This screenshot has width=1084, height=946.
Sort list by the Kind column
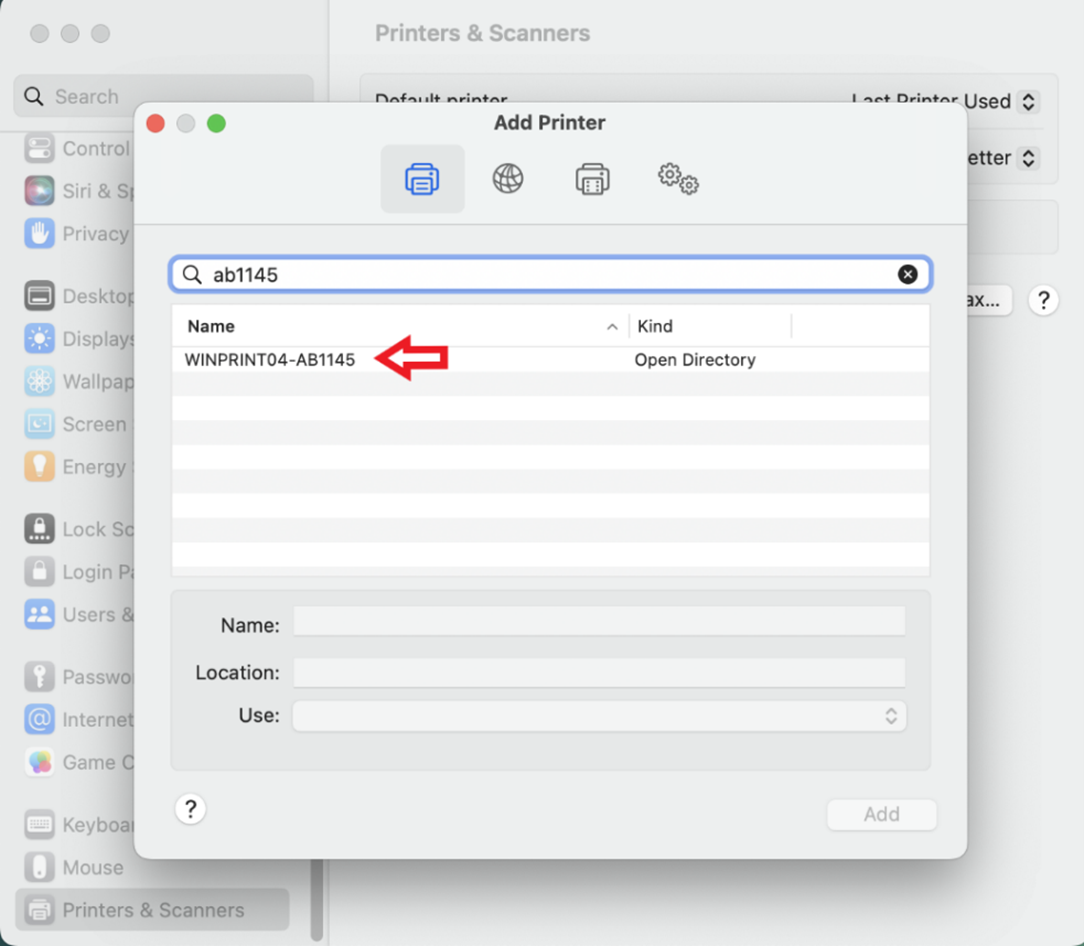click(x=708, y=326)
